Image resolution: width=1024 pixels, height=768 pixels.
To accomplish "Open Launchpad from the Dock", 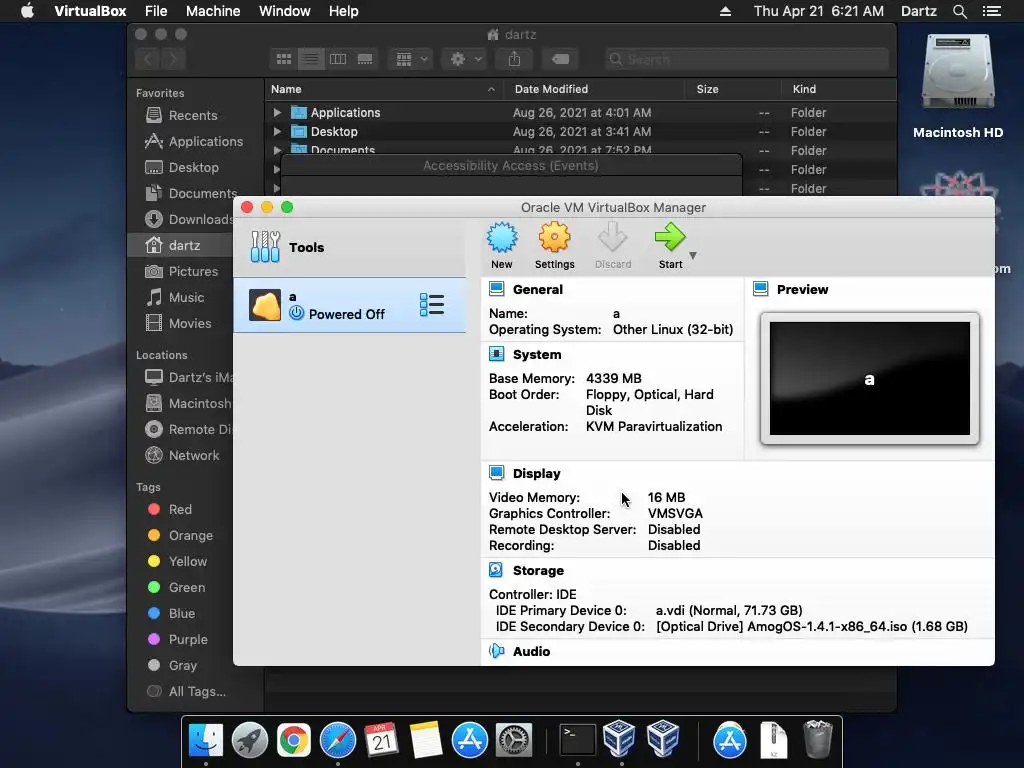I will coord(249,740).
